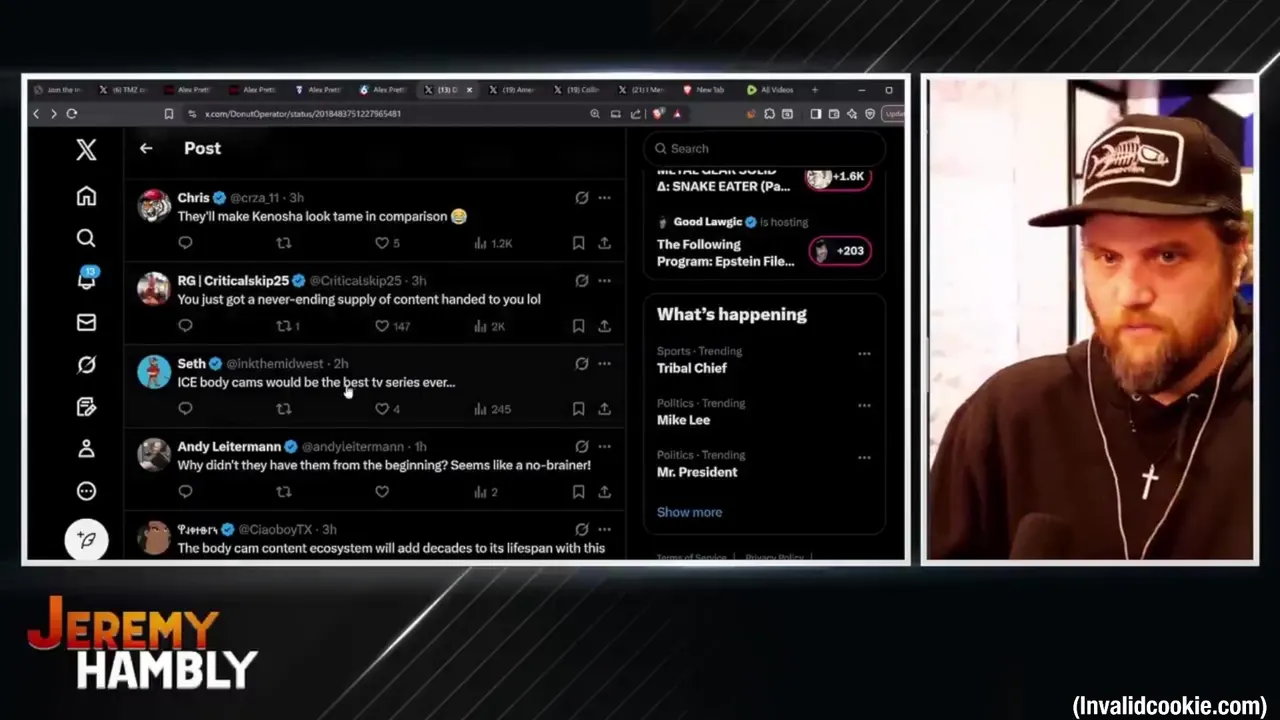Open the browser extensions puzzle icon
This screenshot has height=720, width=1280.
pos(769,114)
